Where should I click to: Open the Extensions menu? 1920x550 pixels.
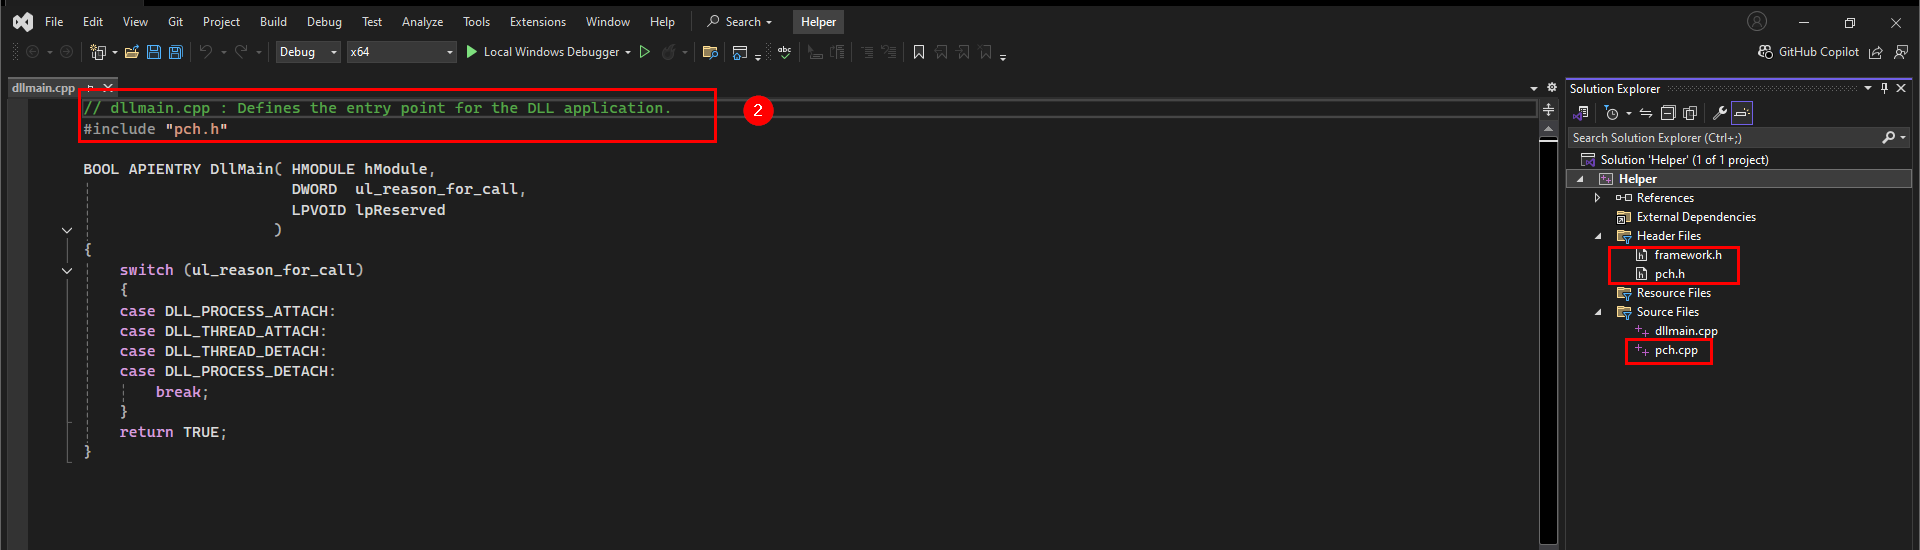[x=537, y=21]
